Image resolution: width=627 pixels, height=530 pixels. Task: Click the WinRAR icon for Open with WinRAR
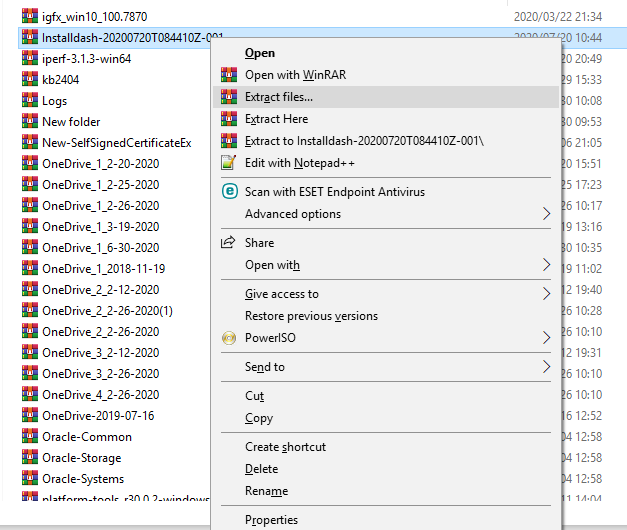(229, 74)
